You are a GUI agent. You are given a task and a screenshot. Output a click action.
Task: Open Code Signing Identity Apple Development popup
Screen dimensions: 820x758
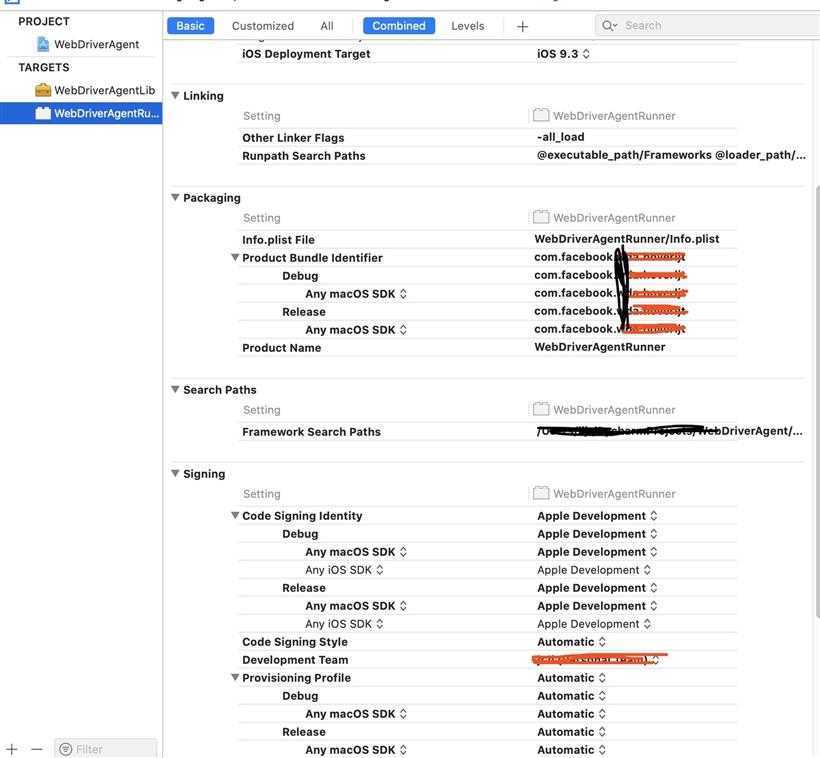coord(597,516)
